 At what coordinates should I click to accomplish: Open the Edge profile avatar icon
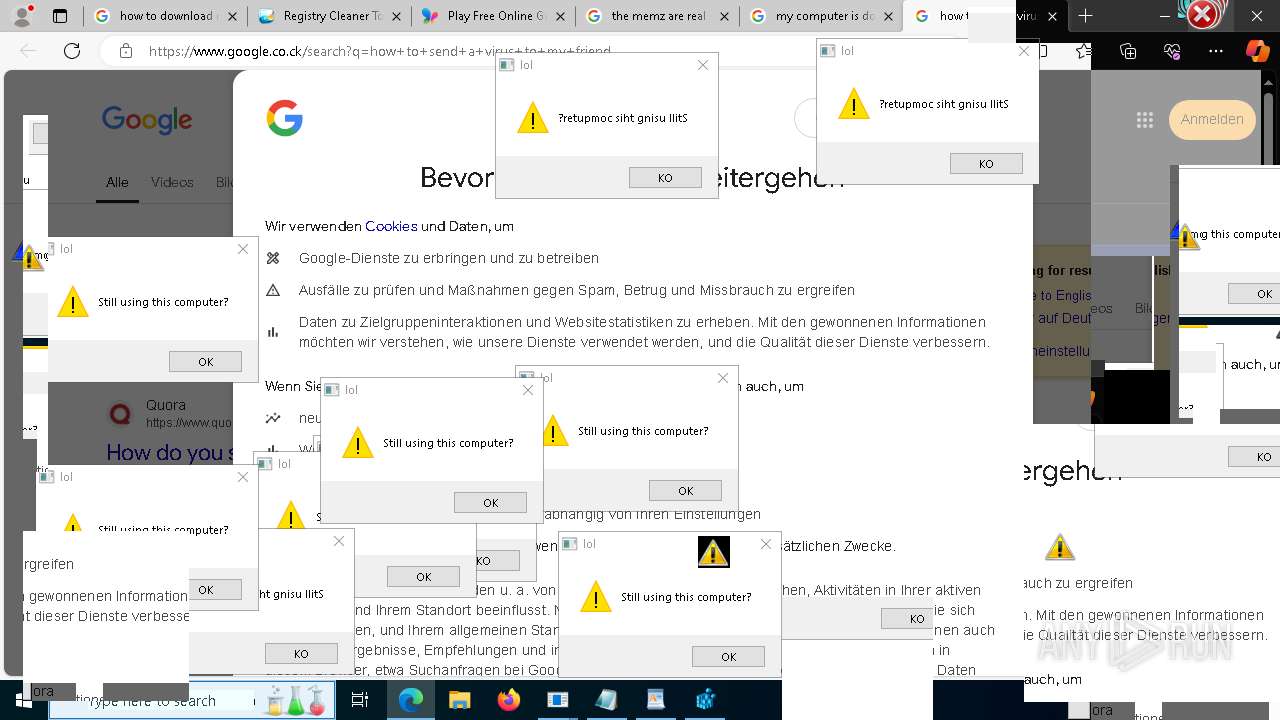tap(23, 15)
